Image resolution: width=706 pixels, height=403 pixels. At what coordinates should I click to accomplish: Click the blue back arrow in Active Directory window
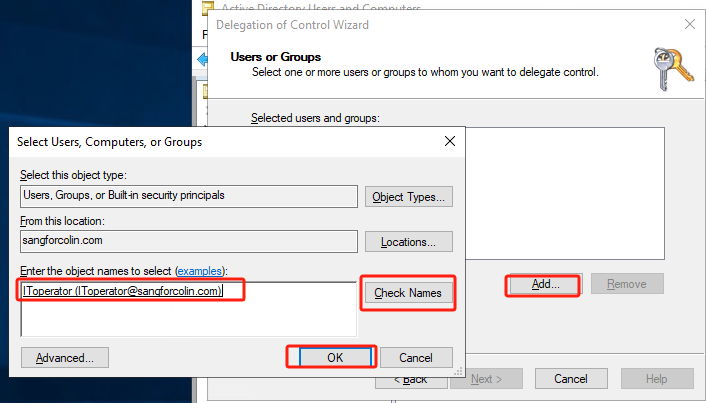point(202,59)
